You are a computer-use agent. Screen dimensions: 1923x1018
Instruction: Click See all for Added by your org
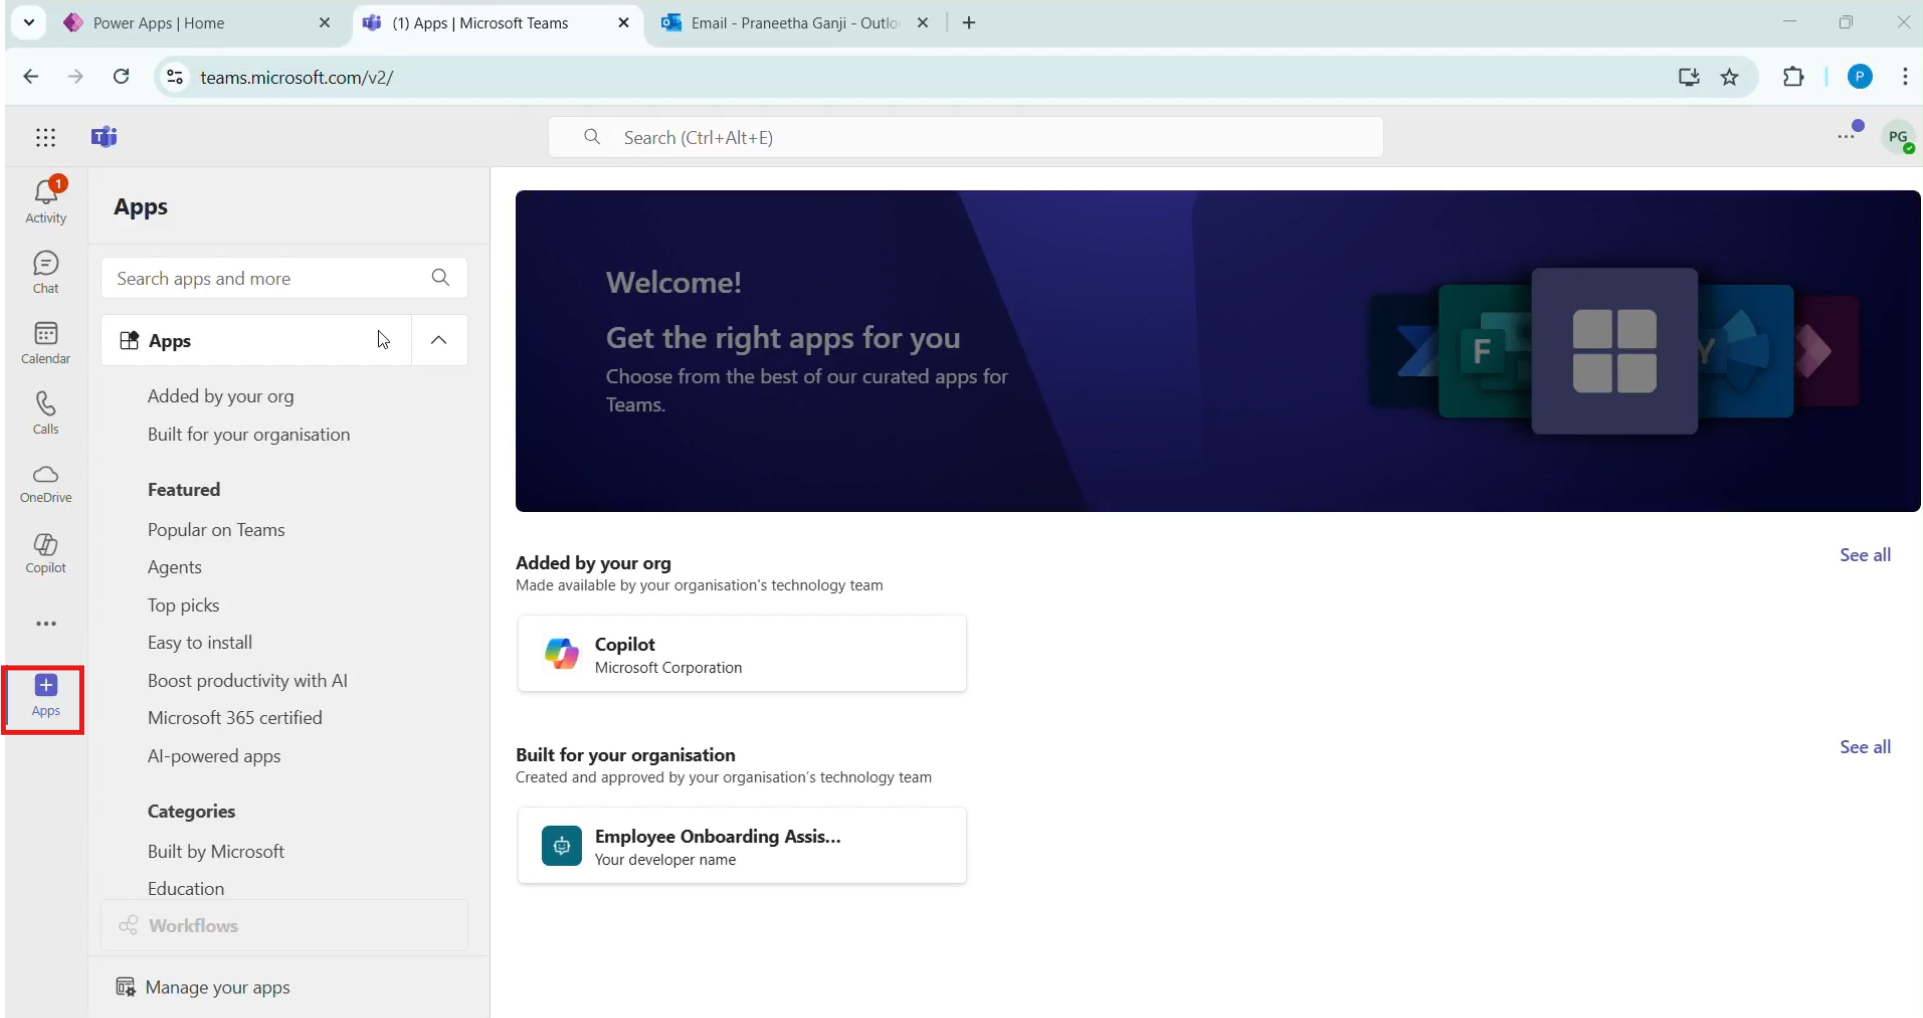(x=1864, y=555)
